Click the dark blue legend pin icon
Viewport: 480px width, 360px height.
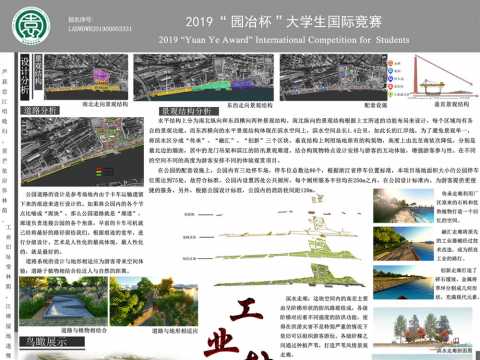pos(390,79)
